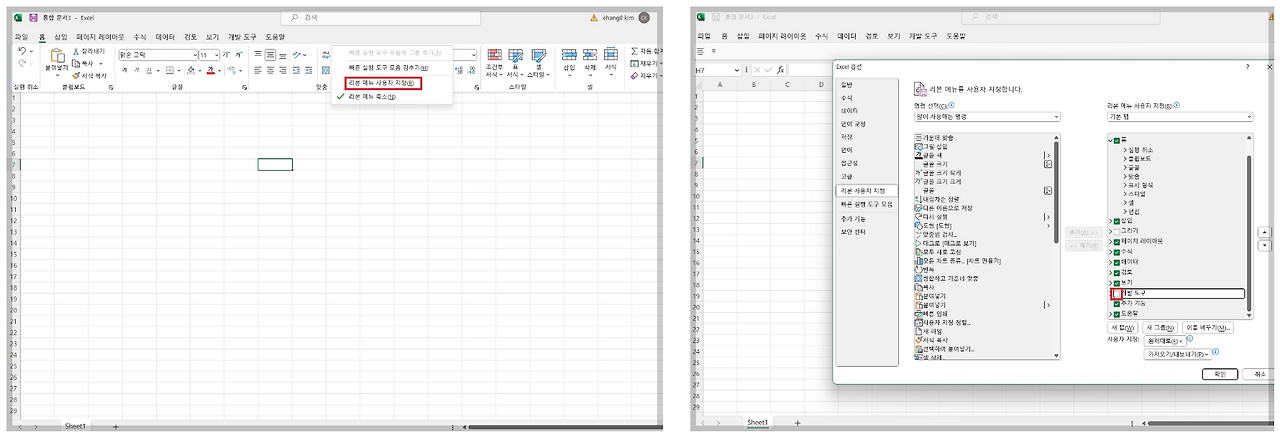Click the 다른 이름으로 저장 command in list
Image resolution: width=1280 pixels, height=437 pixels.
(943, 207)
